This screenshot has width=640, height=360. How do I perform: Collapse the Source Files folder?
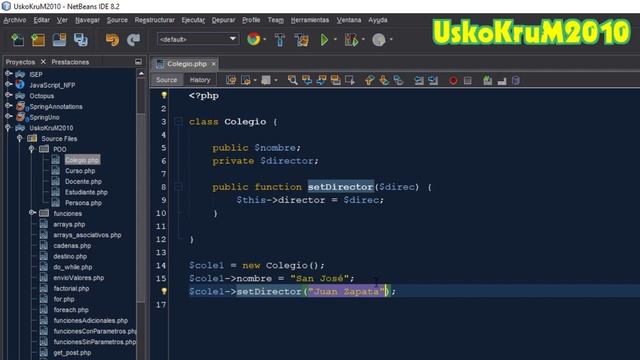click(19, 138)
